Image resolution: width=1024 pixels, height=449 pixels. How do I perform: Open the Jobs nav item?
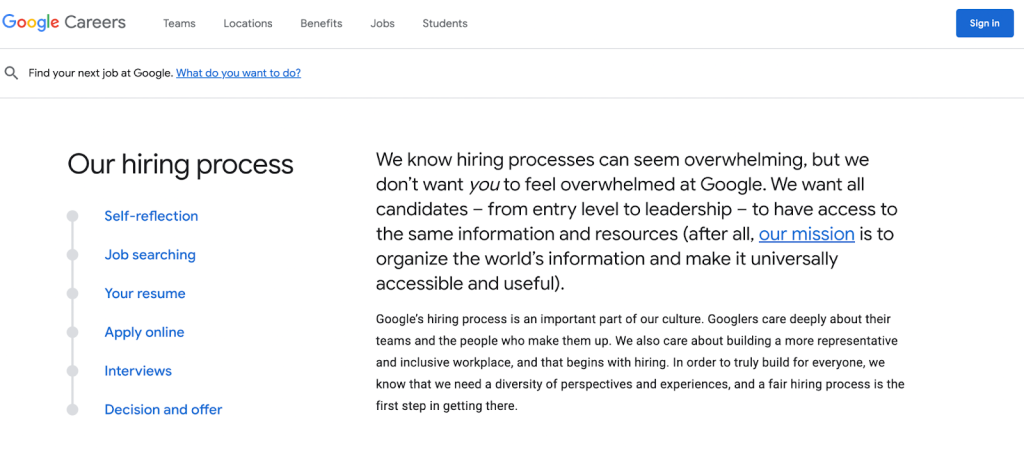382,24
